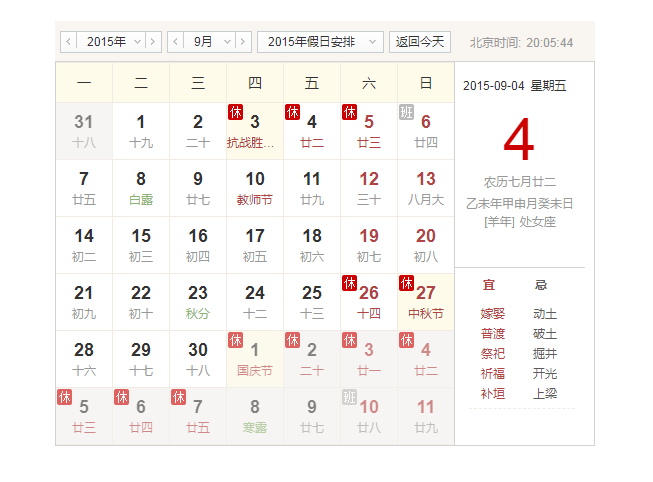Select September 10 教师节
This screenshot has height=482, width=653.
[x=255, y=188]
